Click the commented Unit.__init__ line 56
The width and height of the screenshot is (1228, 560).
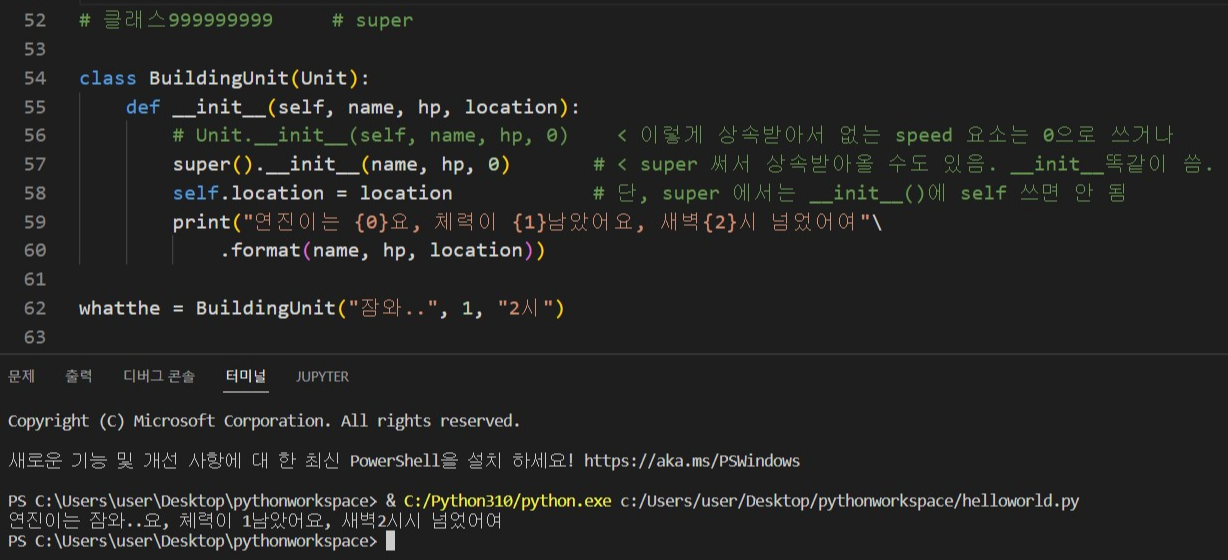click(x=370, y=135)
